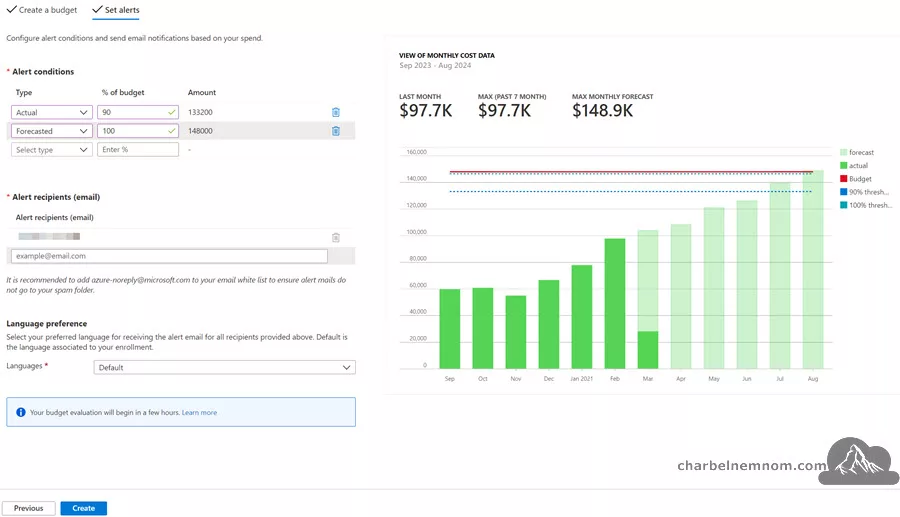Click the Last Month $97.7K value

tap(426, 111)
